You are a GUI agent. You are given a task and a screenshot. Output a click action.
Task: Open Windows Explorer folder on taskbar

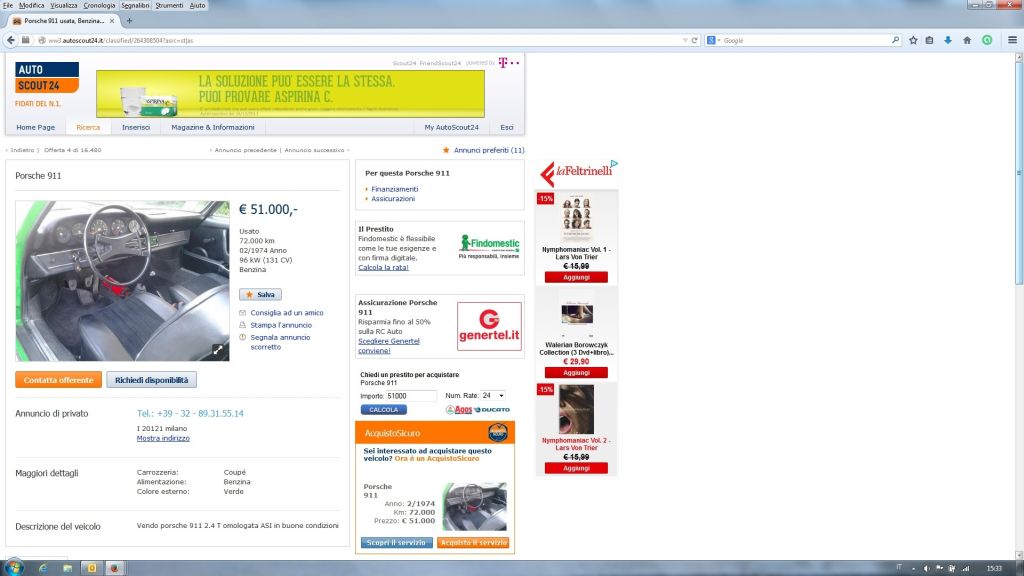67,568
